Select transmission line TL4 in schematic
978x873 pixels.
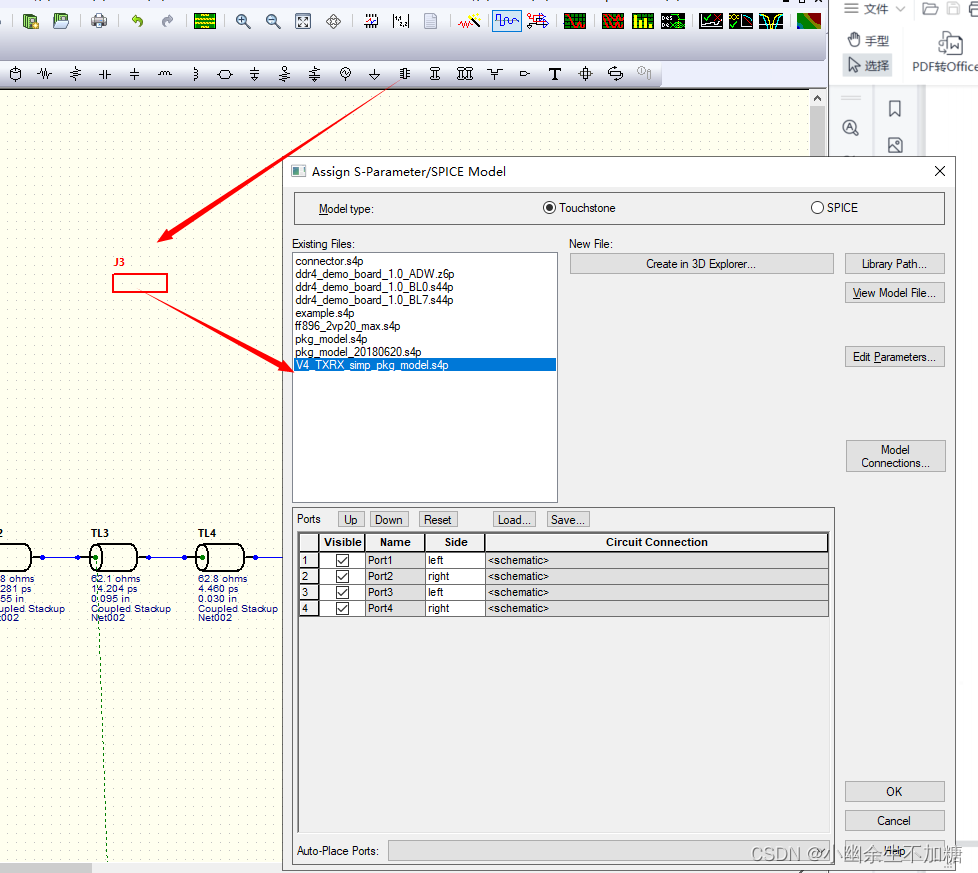point(220,557)
